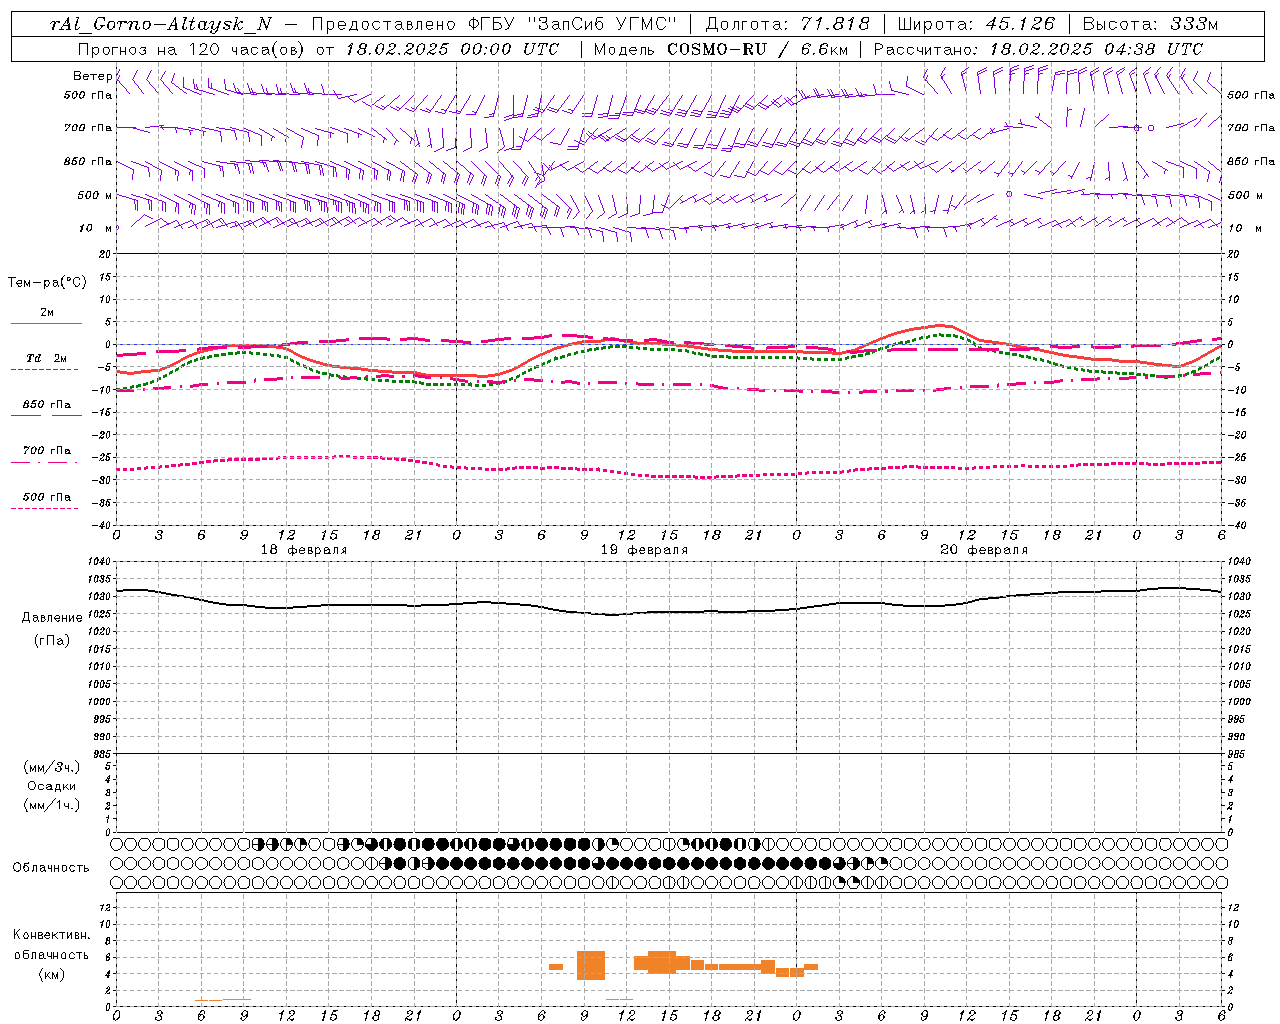1280x1024 pixels.
Task: Click the station title rAl_Gorno-Altaysk_N
Action: point(161,24)
